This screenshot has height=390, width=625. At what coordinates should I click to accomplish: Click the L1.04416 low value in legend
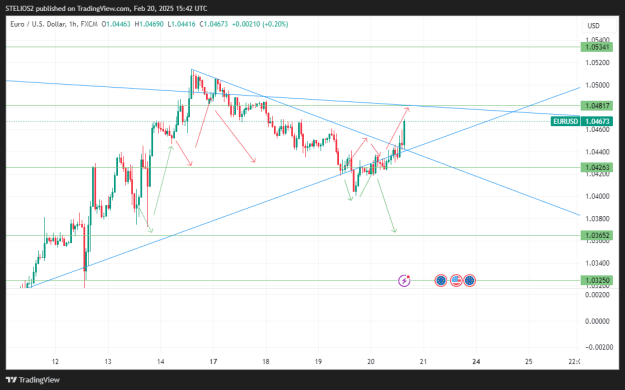(181, 24)
